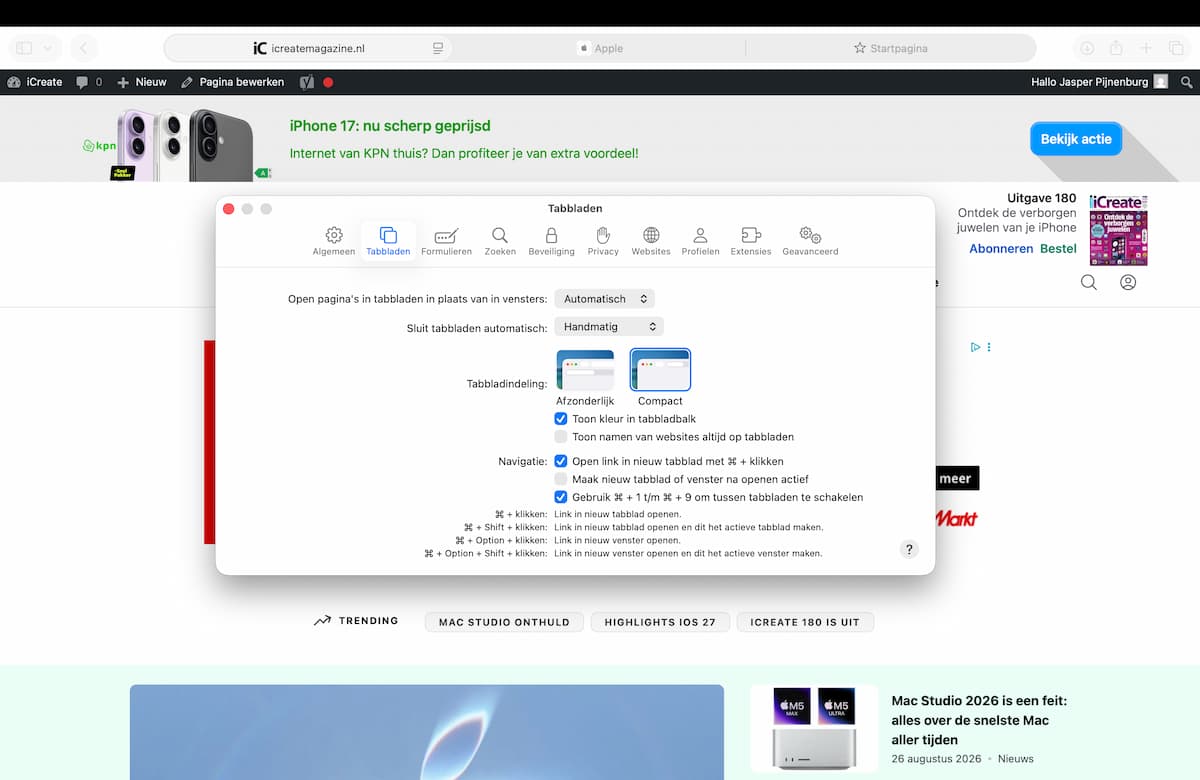Click the ICREATE 180 IS UIT trending tag
This screenshot has width=1200, height=780.
pyautogui.click(x=805, y=622)
